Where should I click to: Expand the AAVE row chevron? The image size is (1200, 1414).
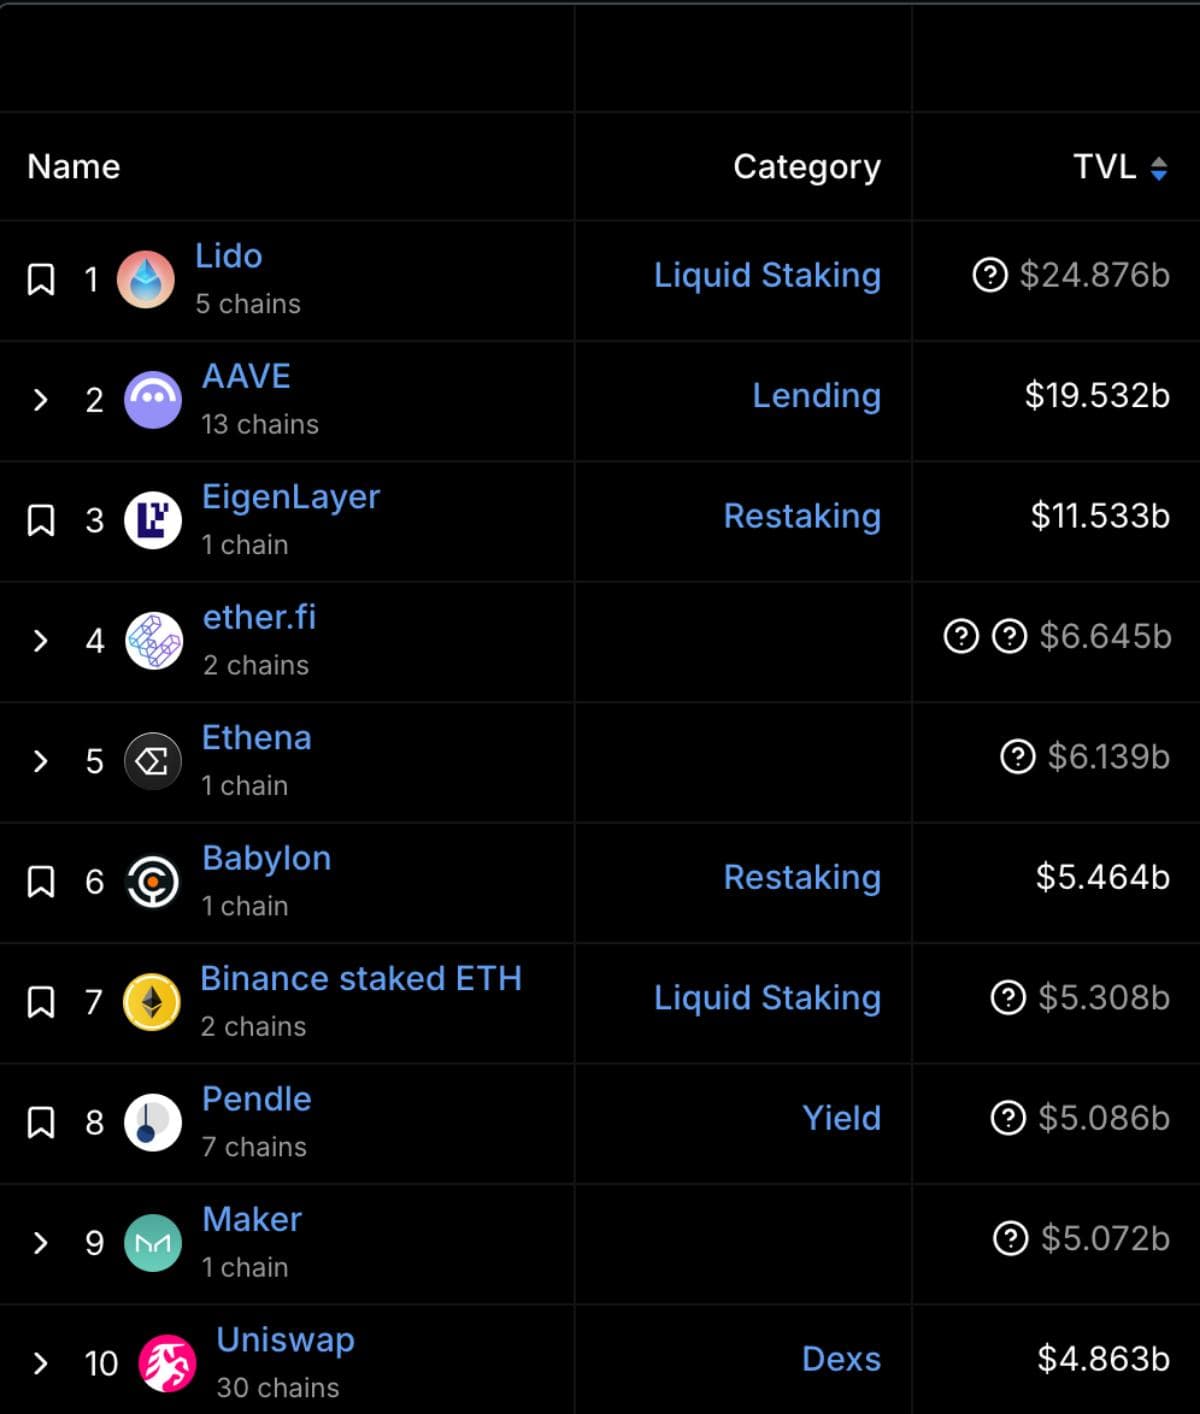tap(41, 400)
